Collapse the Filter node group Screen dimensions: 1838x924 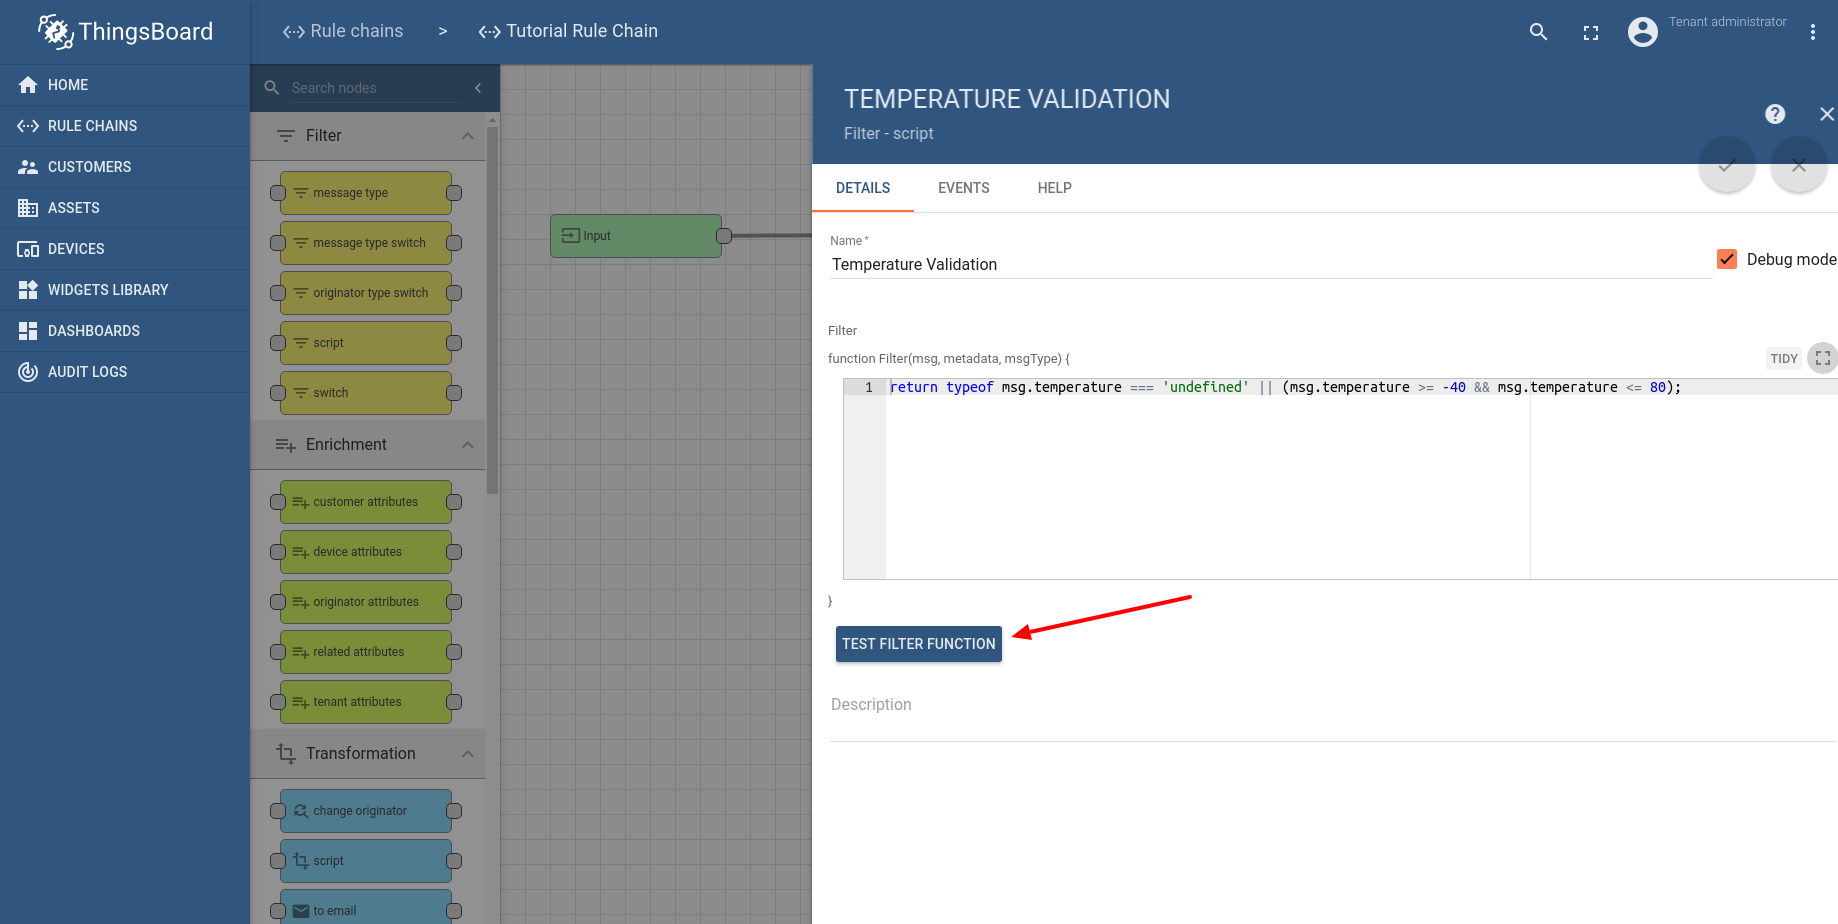(468, 136)
